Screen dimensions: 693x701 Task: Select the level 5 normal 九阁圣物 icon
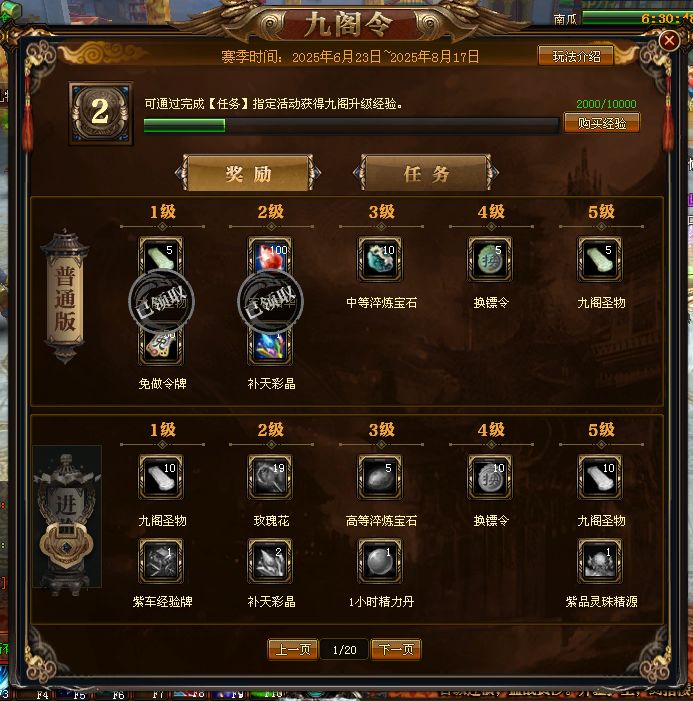point(600,259)
